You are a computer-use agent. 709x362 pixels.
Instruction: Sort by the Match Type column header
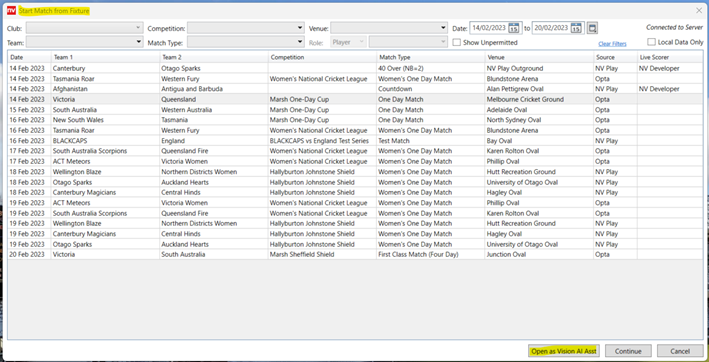(x=430, y=57)
